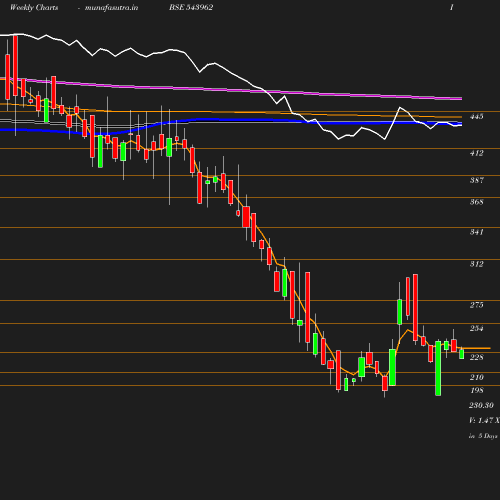Click the 228 price level label
Viewport: 500px width, 500px height.
click(477, 357)
